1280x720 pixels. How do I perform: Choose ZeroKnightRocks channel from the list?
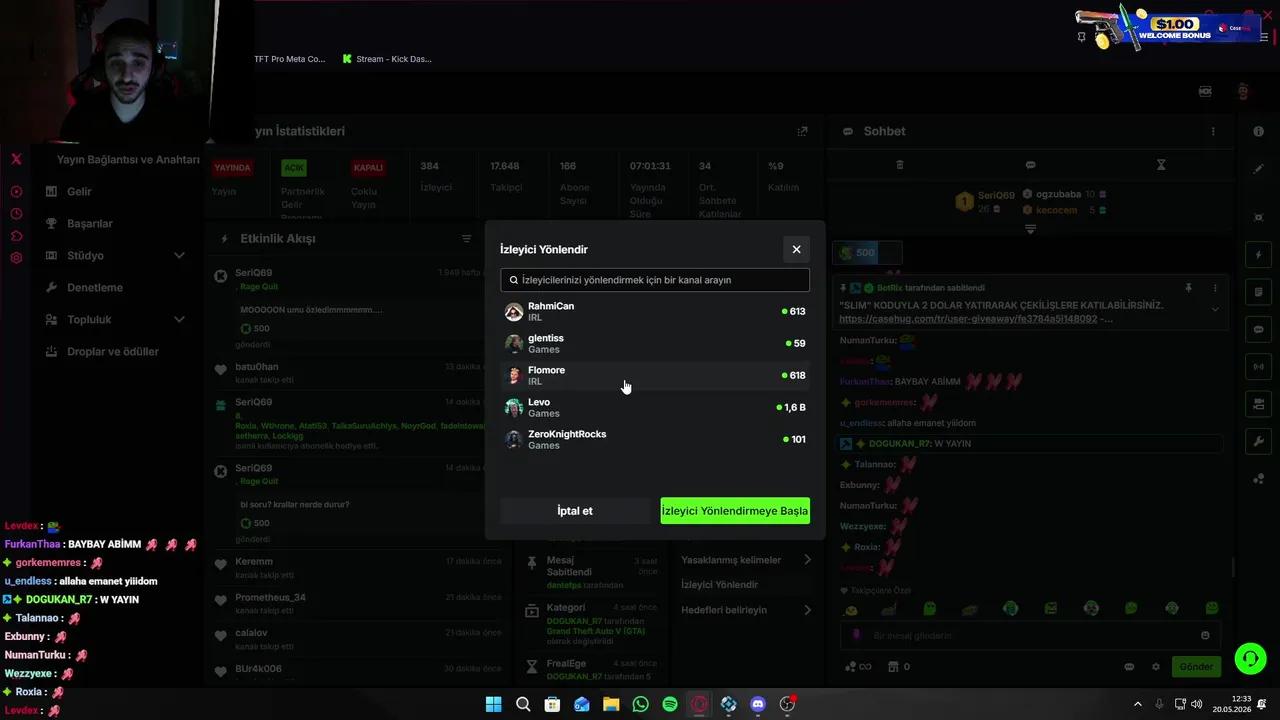(x=655, y=439)
